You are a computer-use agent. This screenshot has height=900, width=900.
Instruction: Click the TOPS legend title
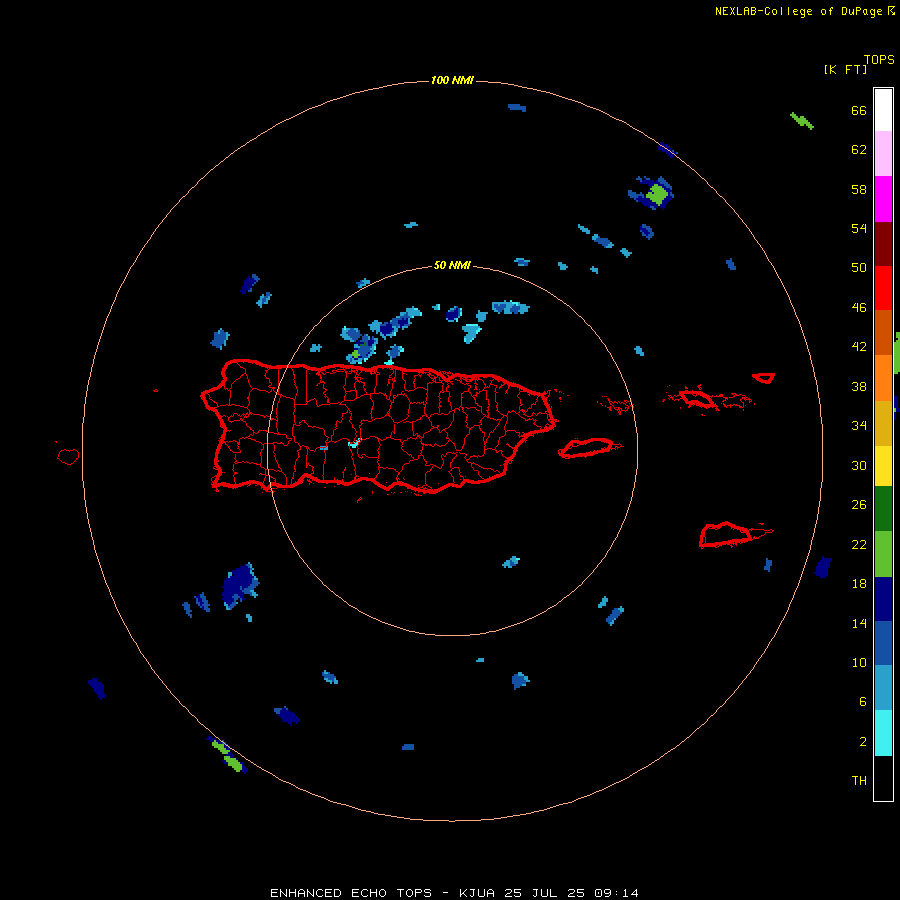(879, 59)
